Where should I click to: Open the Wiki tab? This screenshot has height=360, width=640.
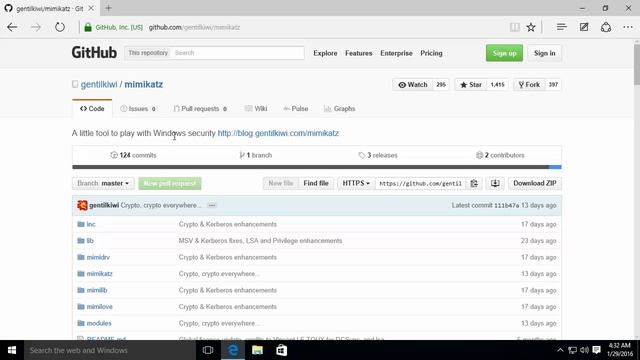(256, 109)
